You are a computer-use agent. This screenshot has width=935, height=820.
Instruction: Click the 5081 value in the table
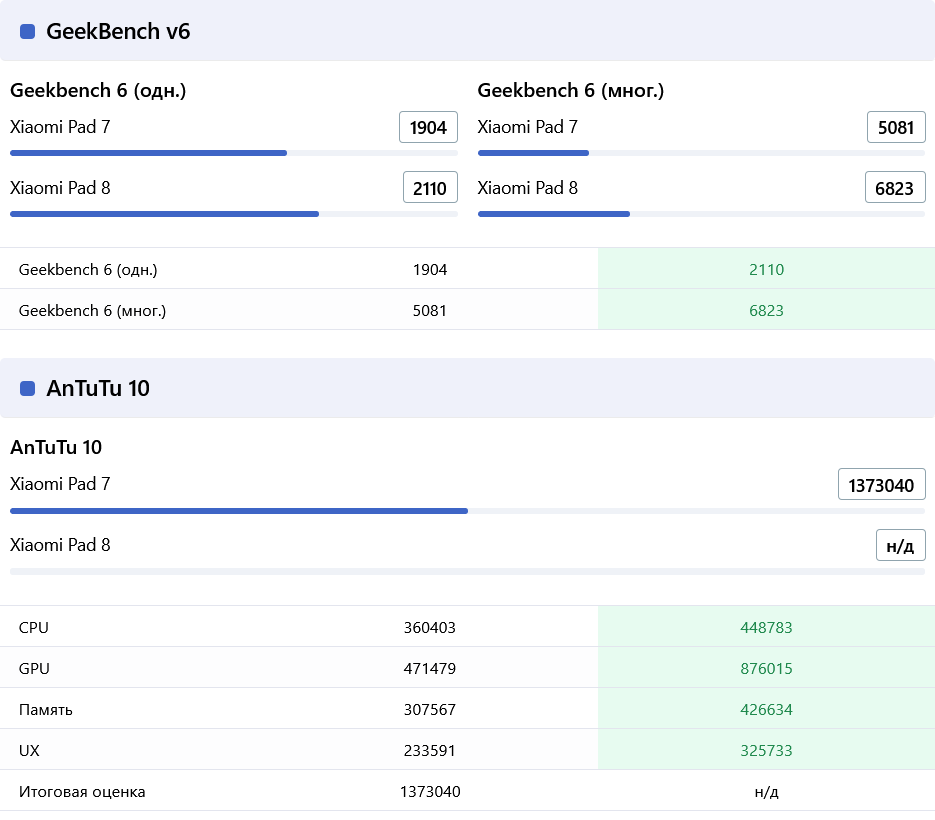[430, 311]
